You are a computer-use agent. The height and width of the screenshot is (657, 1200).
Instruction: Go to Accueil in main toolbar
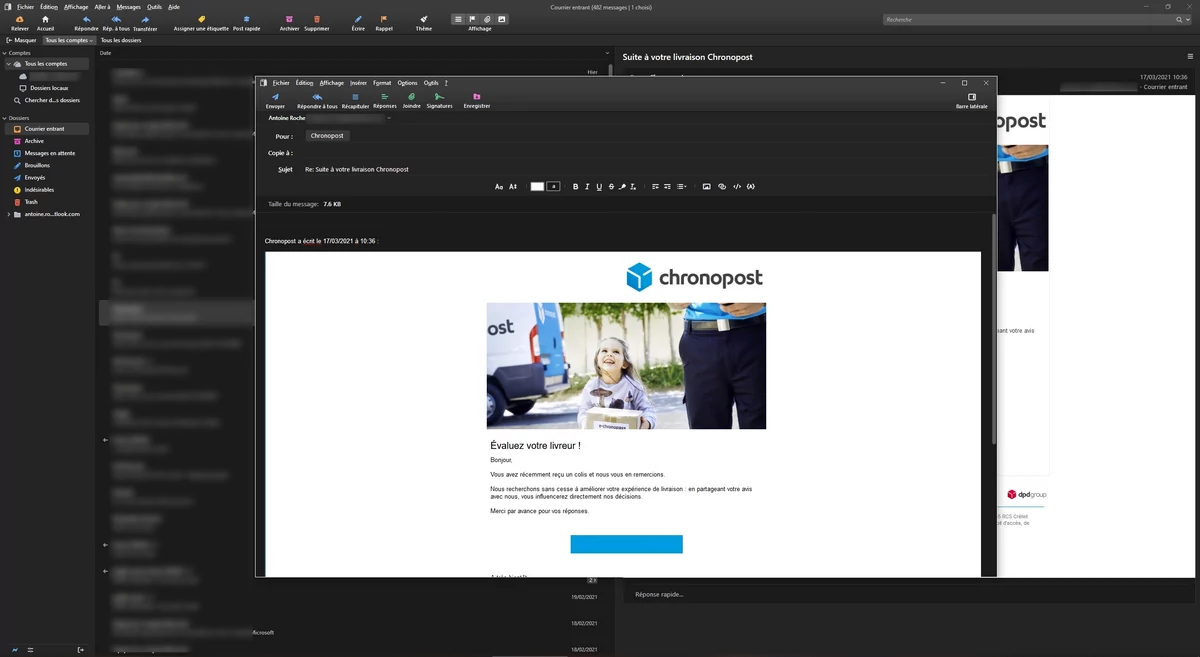[45, 23]
